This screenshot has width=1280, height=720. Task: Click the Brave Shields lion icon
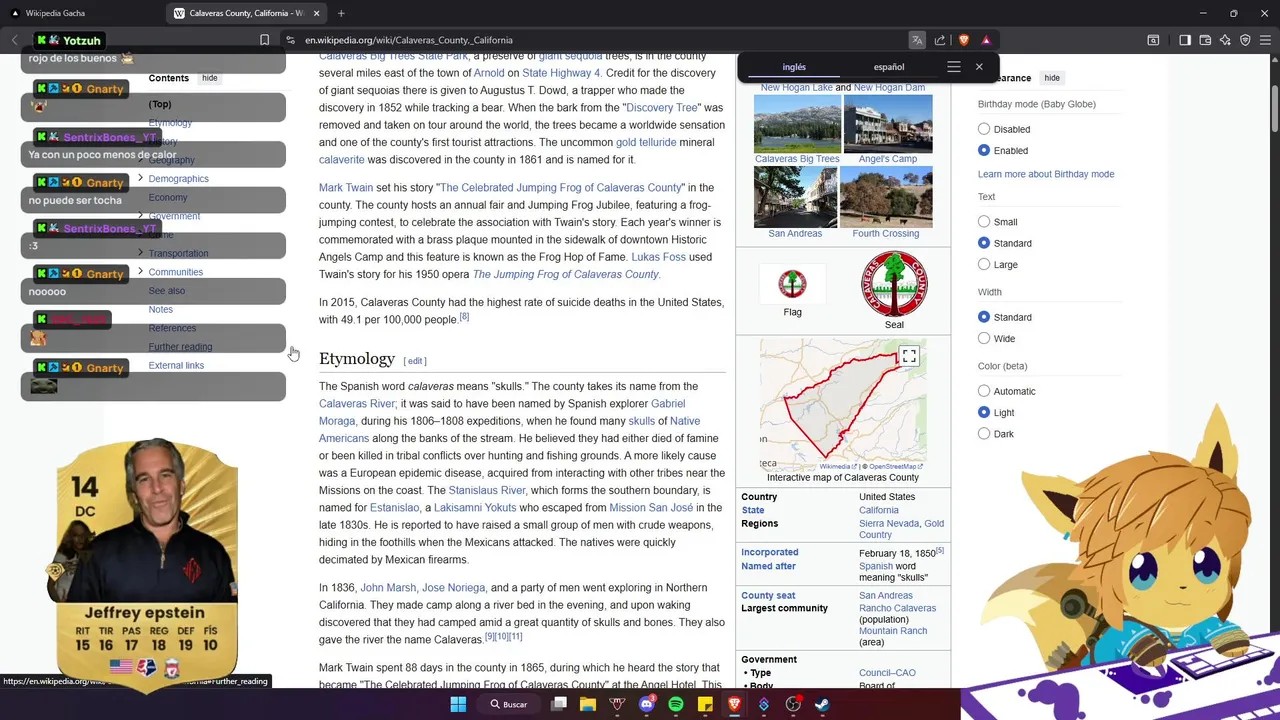pos(964,40)
